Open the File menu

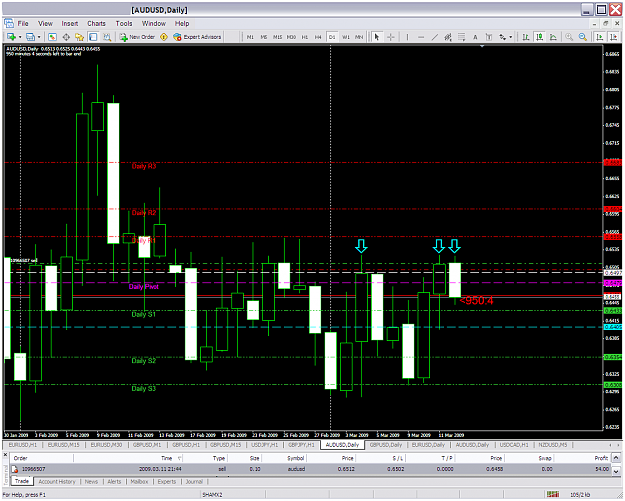23,24
